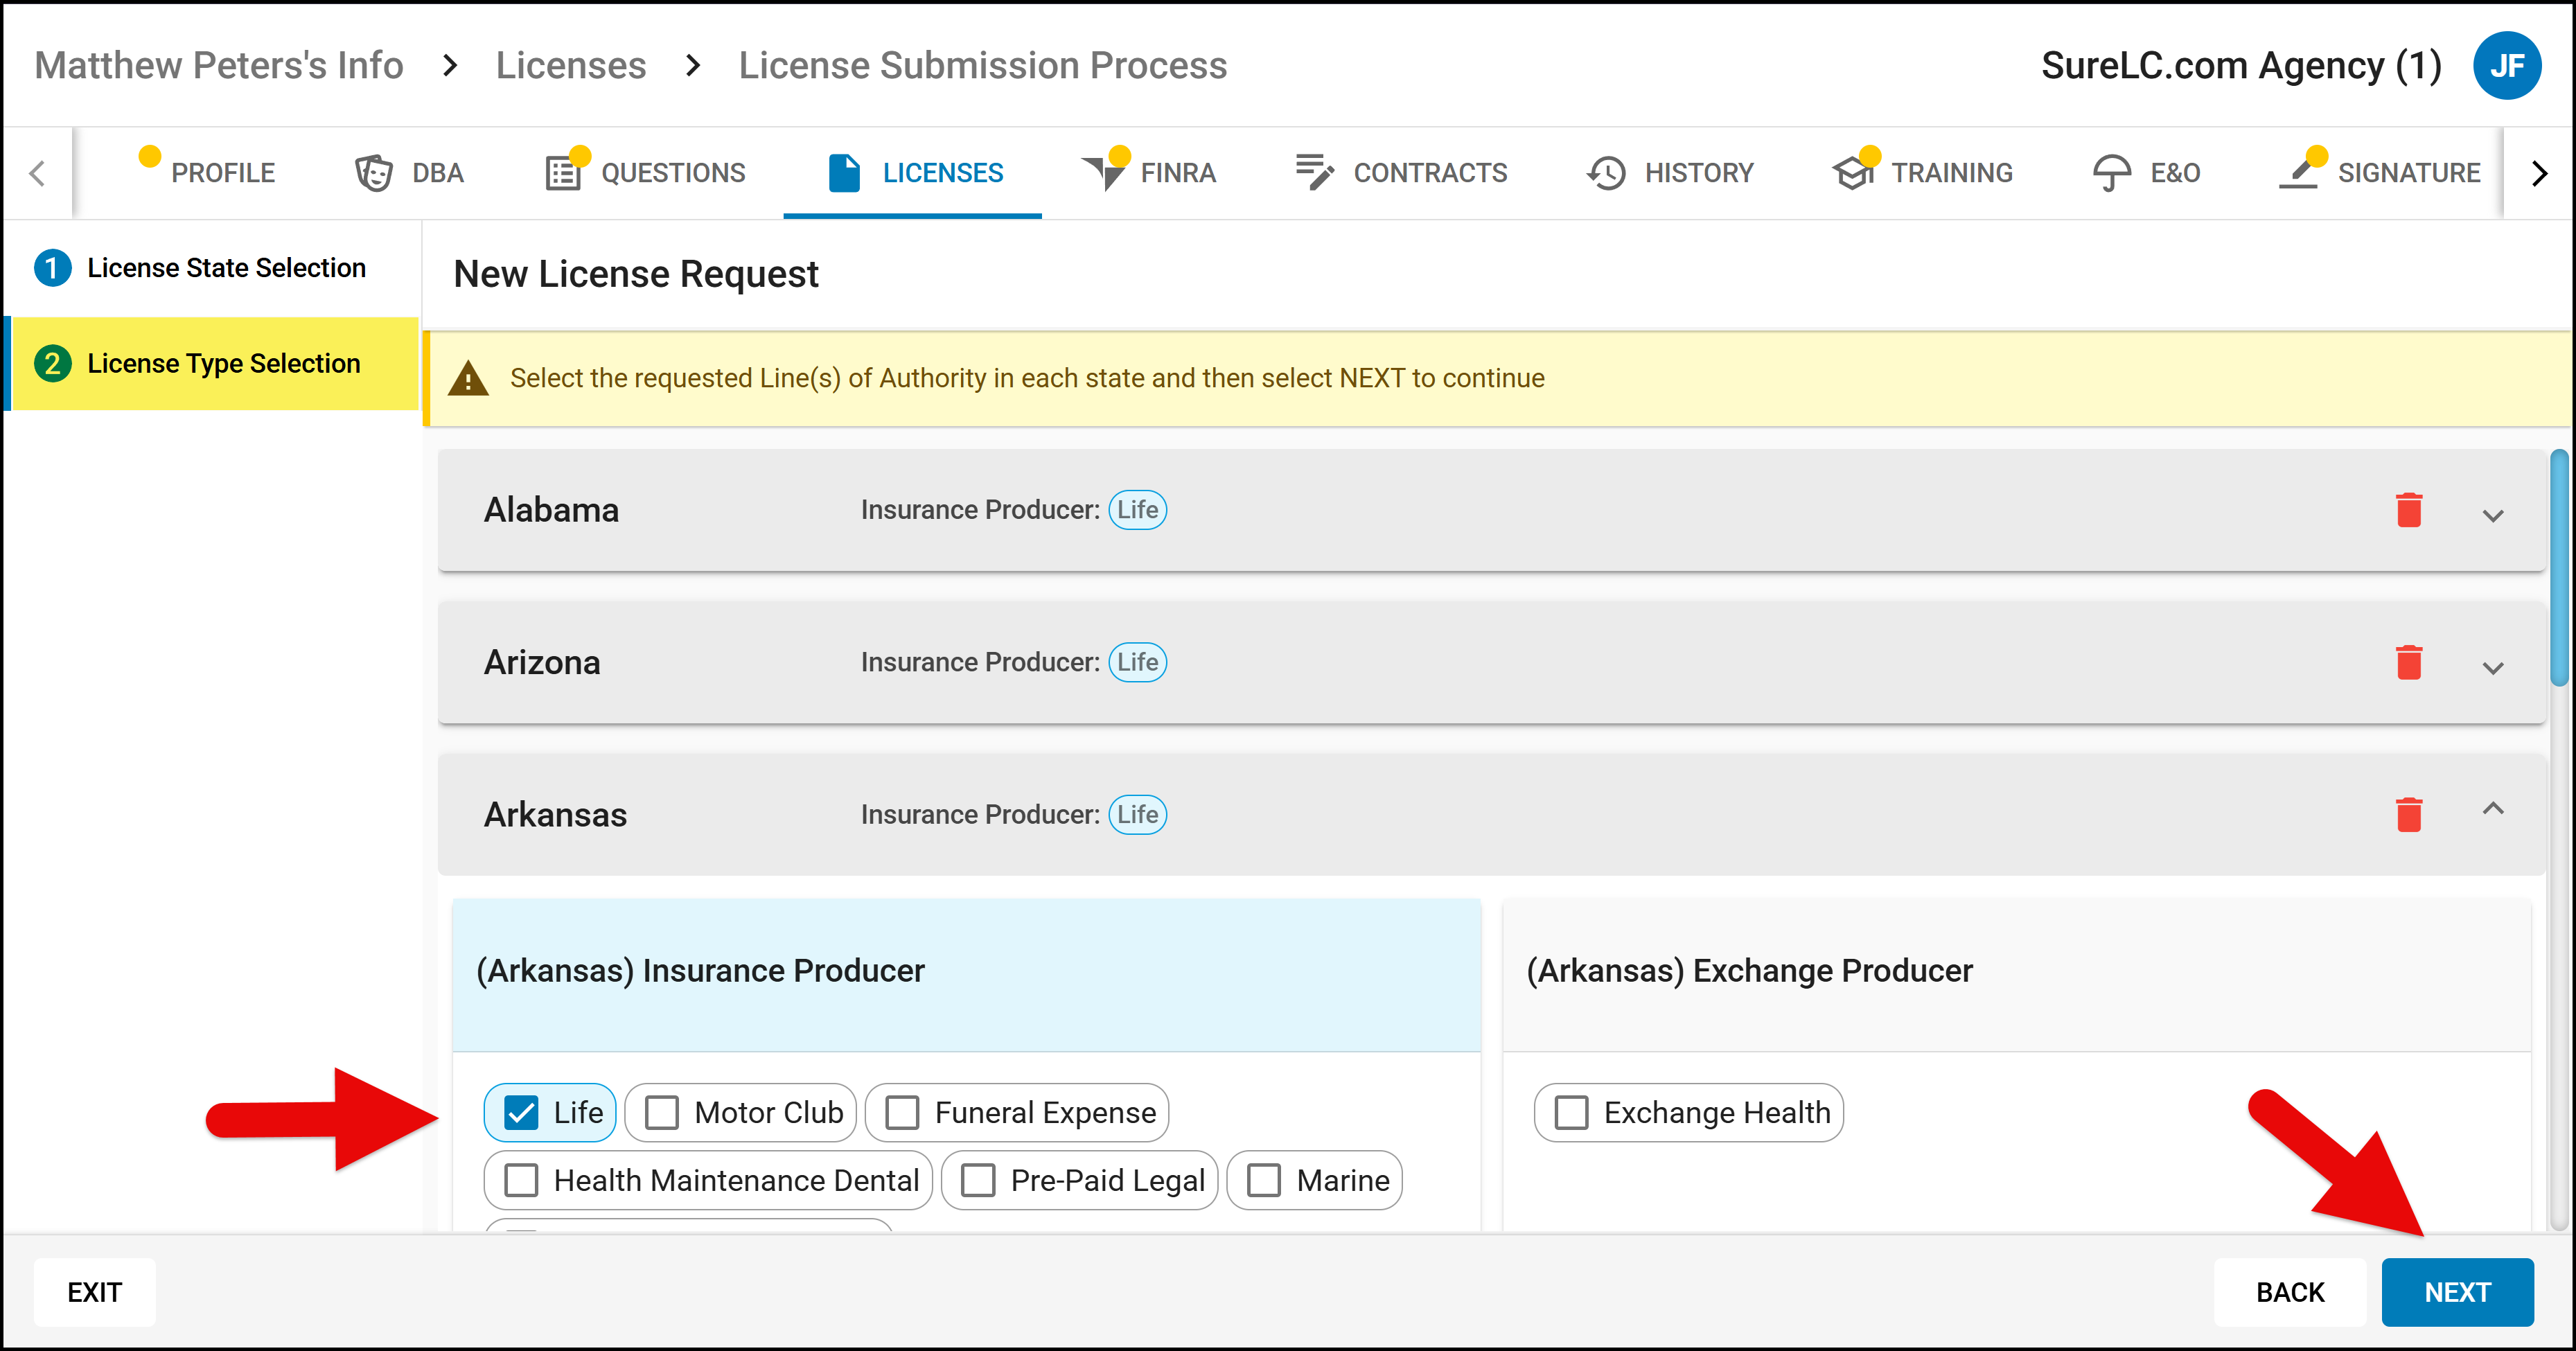Screen dimensions: 2576x1351
Task: Check the Funeral Expense checkbox
Action: pos(902,1113)
